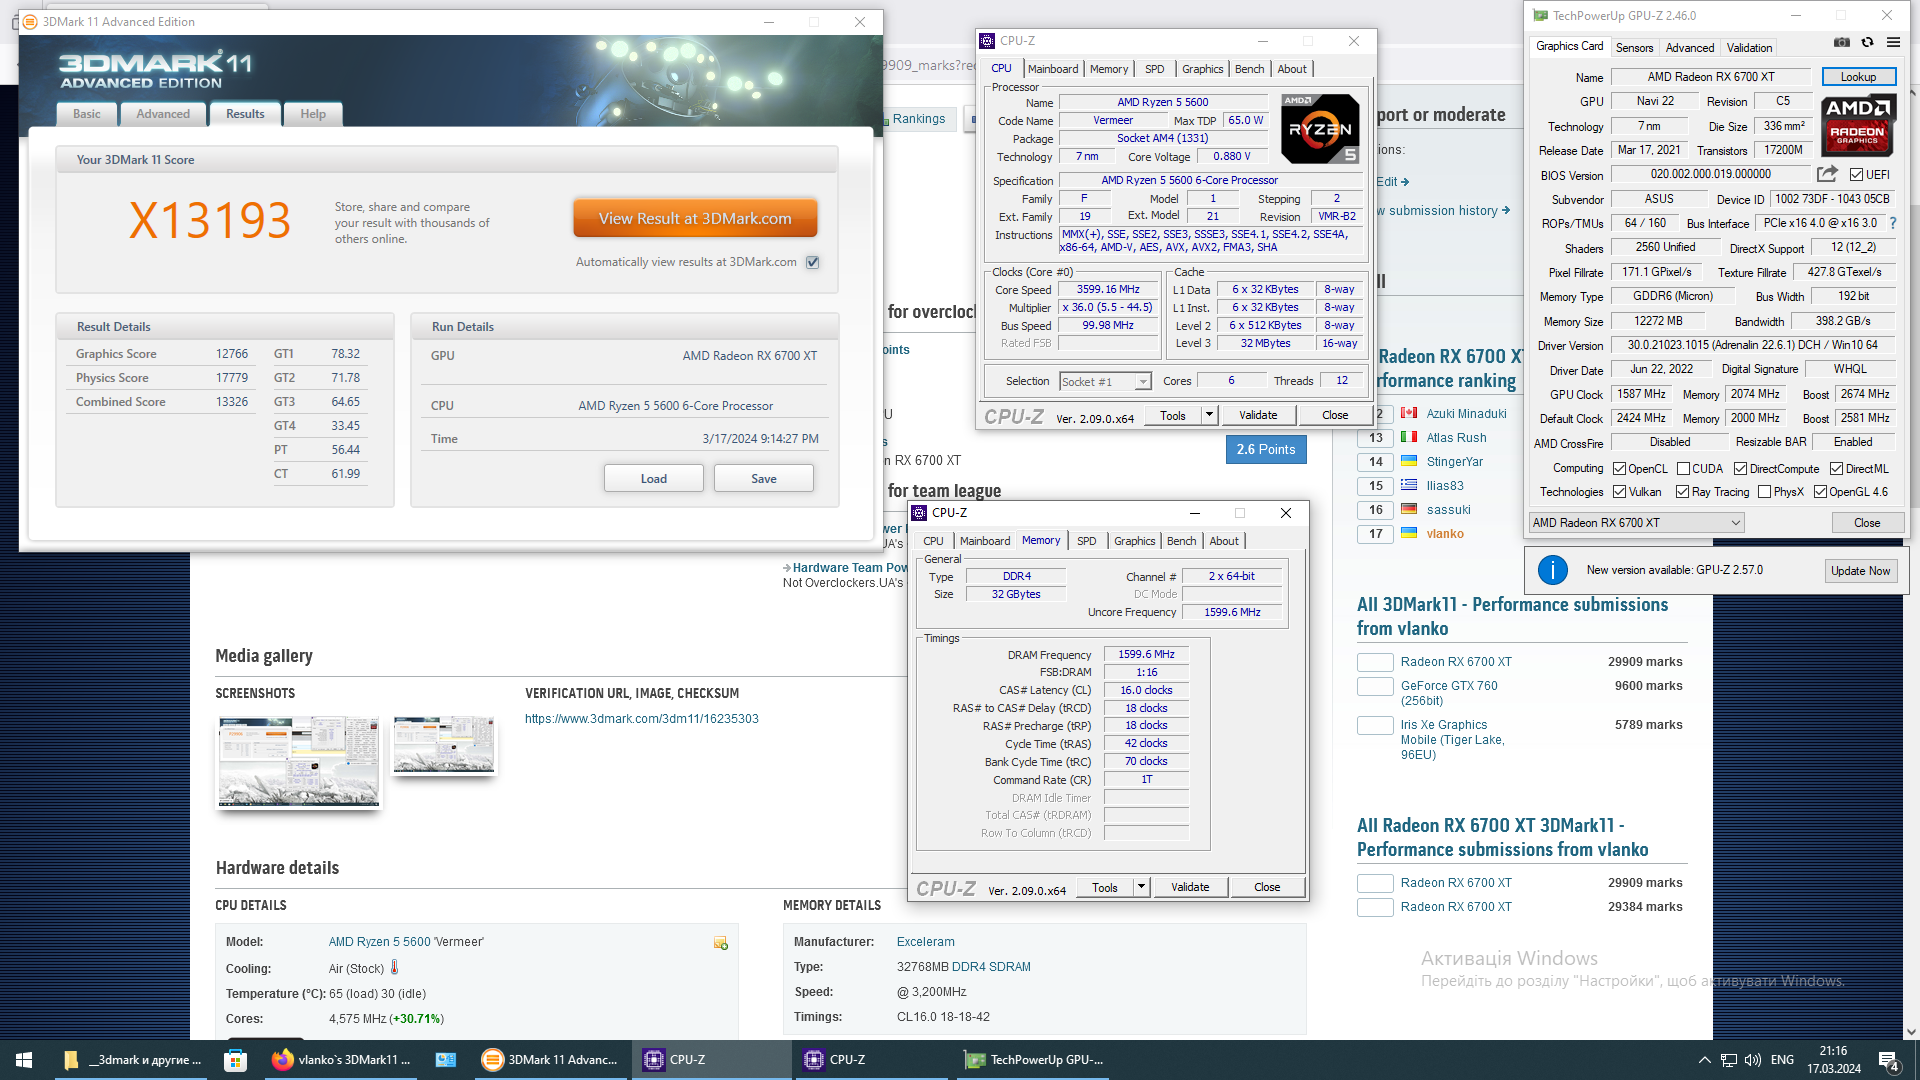Image resolution: width=1920 pixels, height=1080 pixels.
Task: Open Windows Start menu
Action: tap(24, 1060)
